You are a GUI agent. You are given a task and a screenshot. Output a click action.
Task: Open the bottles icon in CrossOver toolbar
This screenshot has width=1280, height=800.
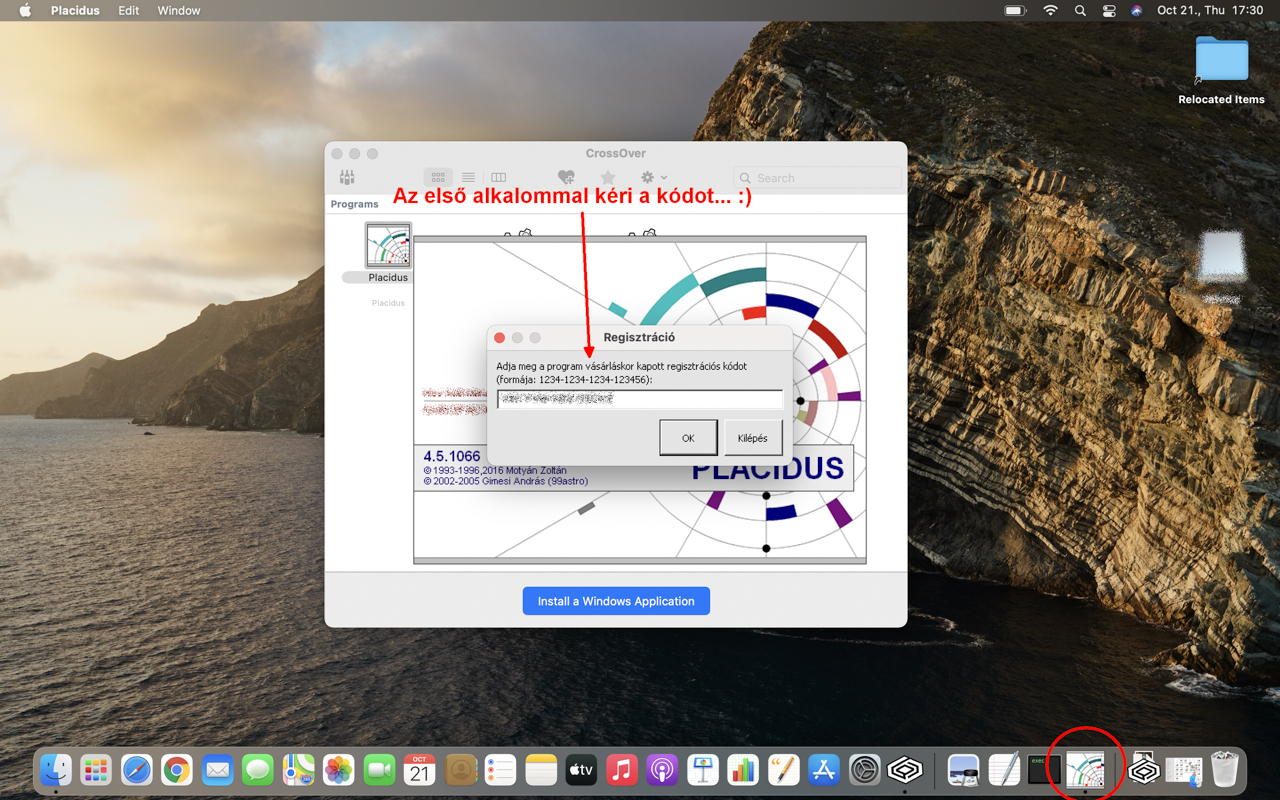click(347, 178)
